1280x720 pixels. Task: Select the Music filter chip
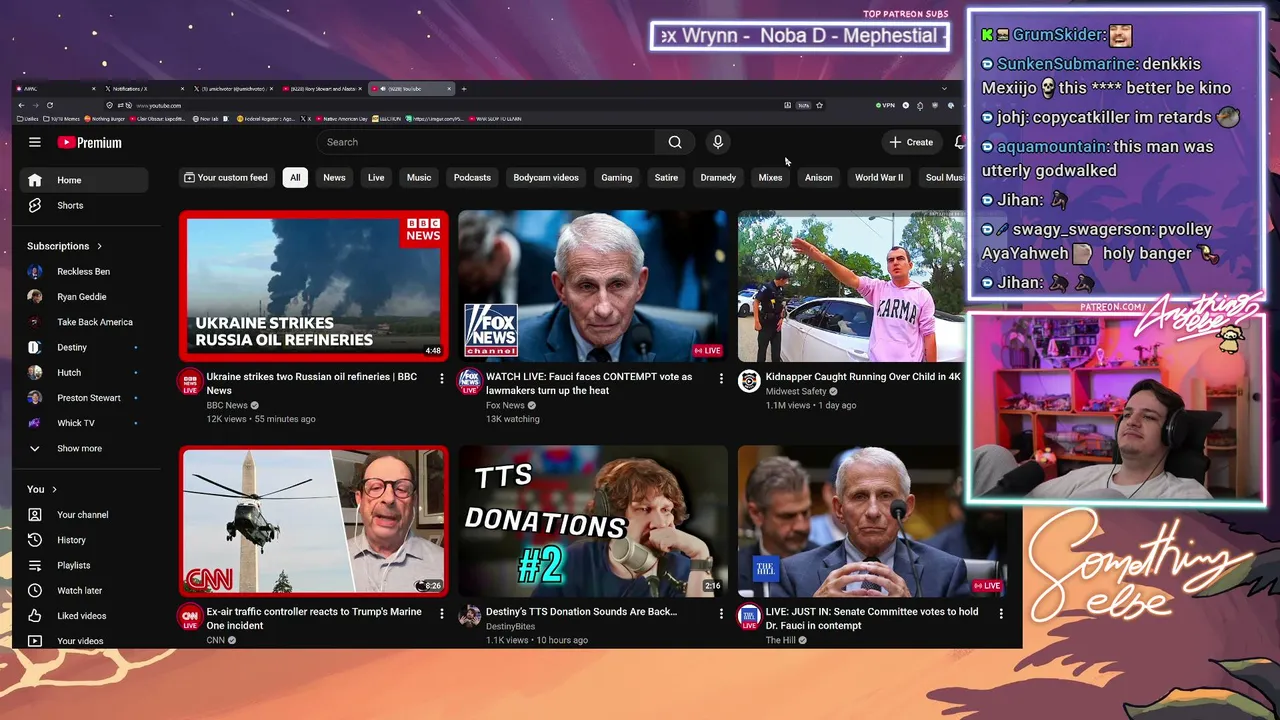[x=419, y=178]
